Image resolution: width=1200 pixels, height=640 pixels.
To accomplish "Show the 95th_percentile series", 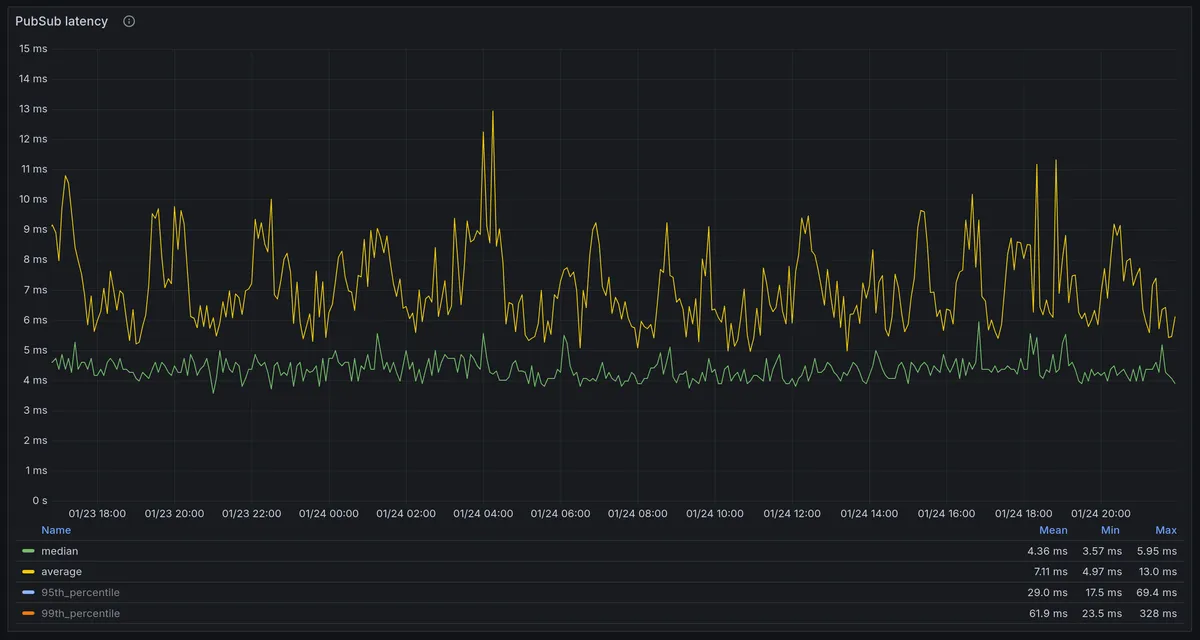I will pos(80,593).
